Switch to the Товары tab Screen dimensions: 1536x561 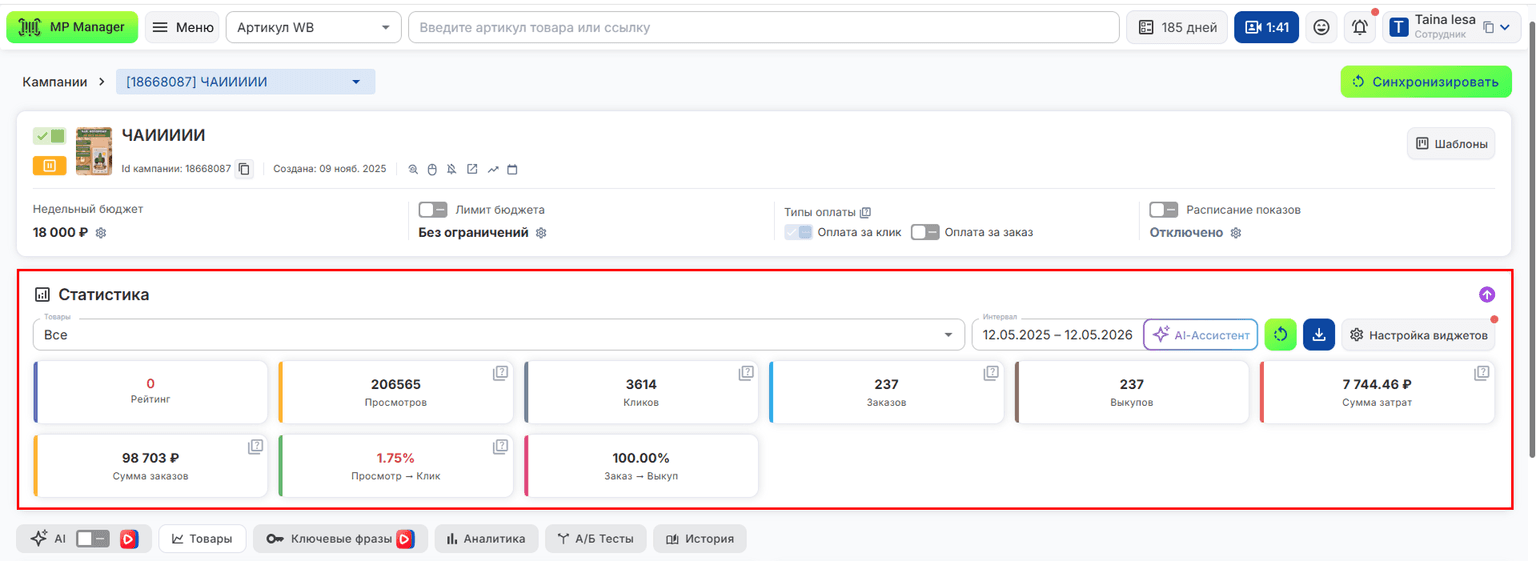pos(203,538)
